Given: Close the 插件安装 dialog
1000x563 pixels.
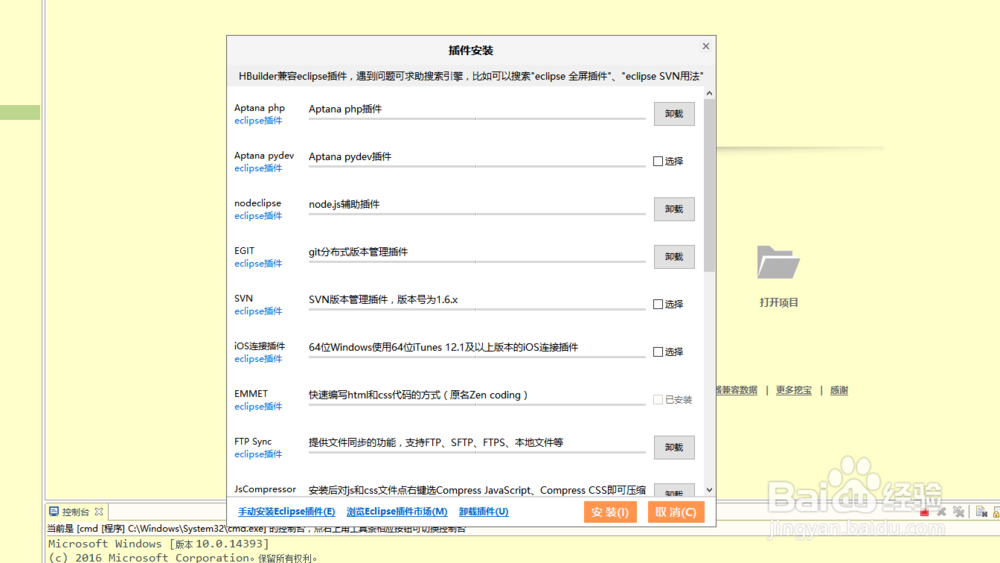Looking at the screenshot, I should (705, 46).
